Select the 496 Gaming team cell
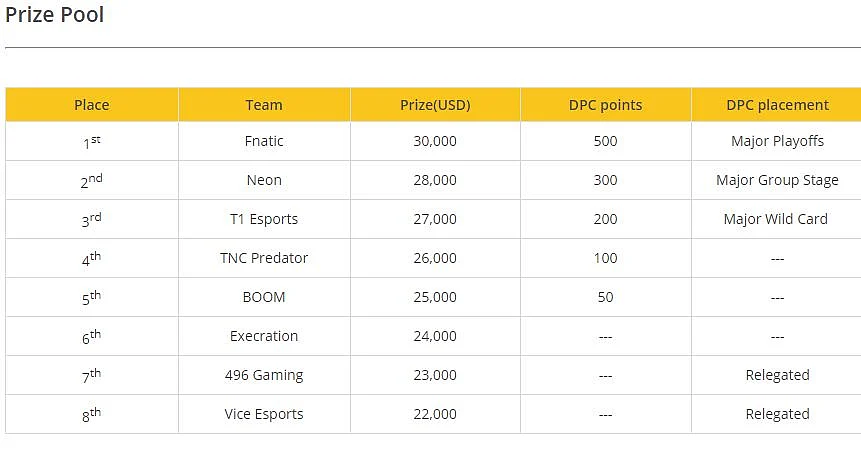 [x=264, y=375]
